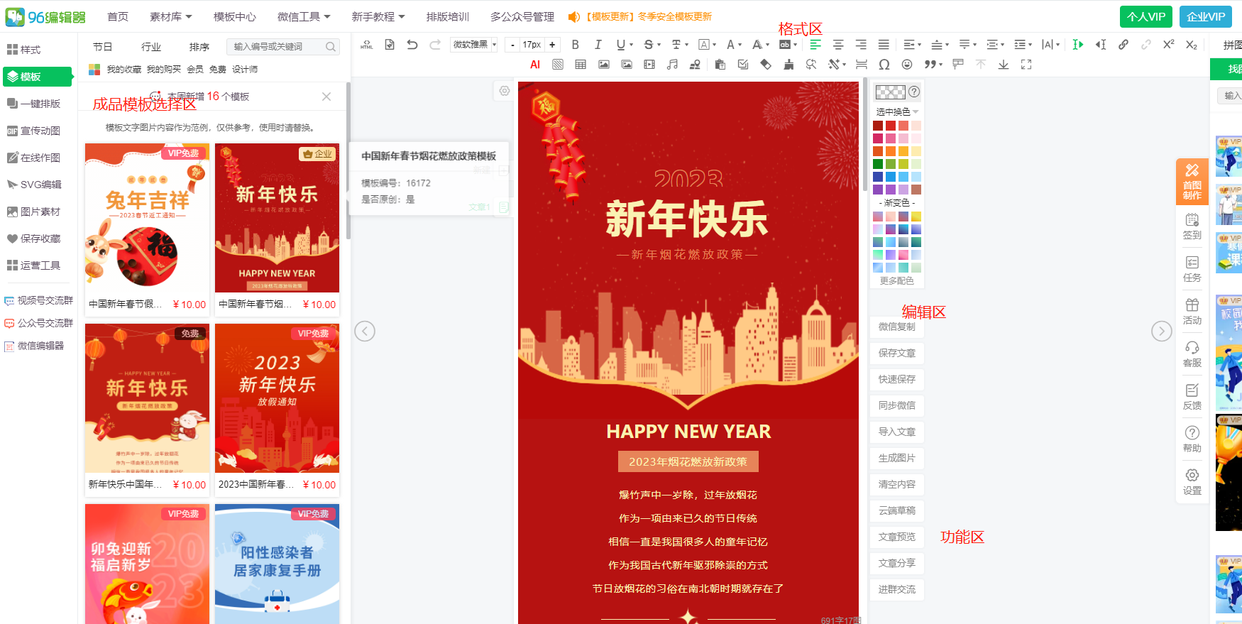Open 排版培训 page
1242x624 pixels.
[447, 17]
